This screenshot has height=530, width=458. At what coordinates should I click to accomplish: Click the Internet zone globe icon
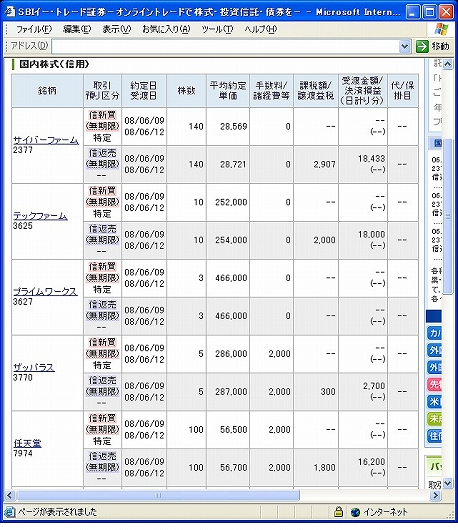tap(355, 512)
